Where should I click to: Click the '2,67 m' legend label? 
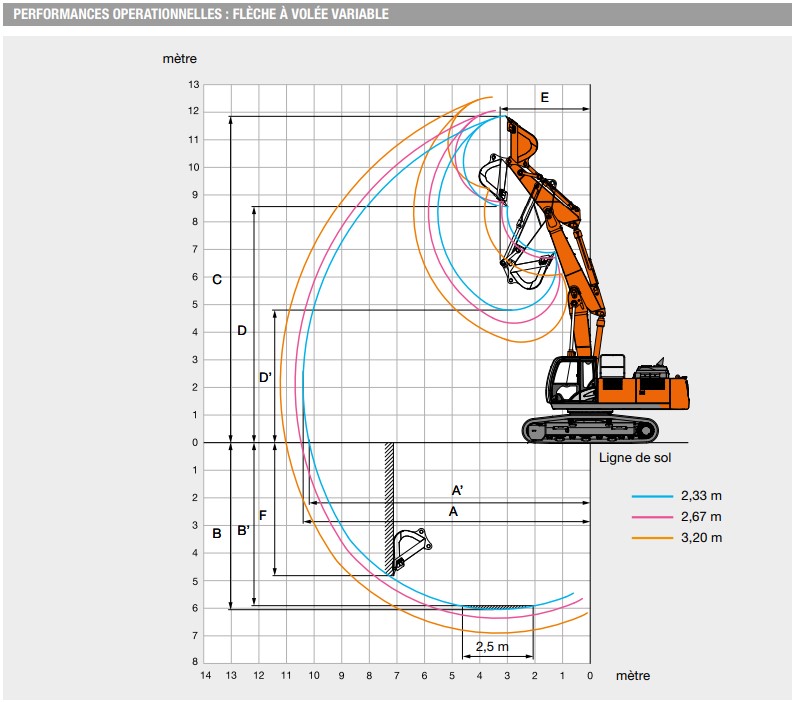tap(701, 517)
